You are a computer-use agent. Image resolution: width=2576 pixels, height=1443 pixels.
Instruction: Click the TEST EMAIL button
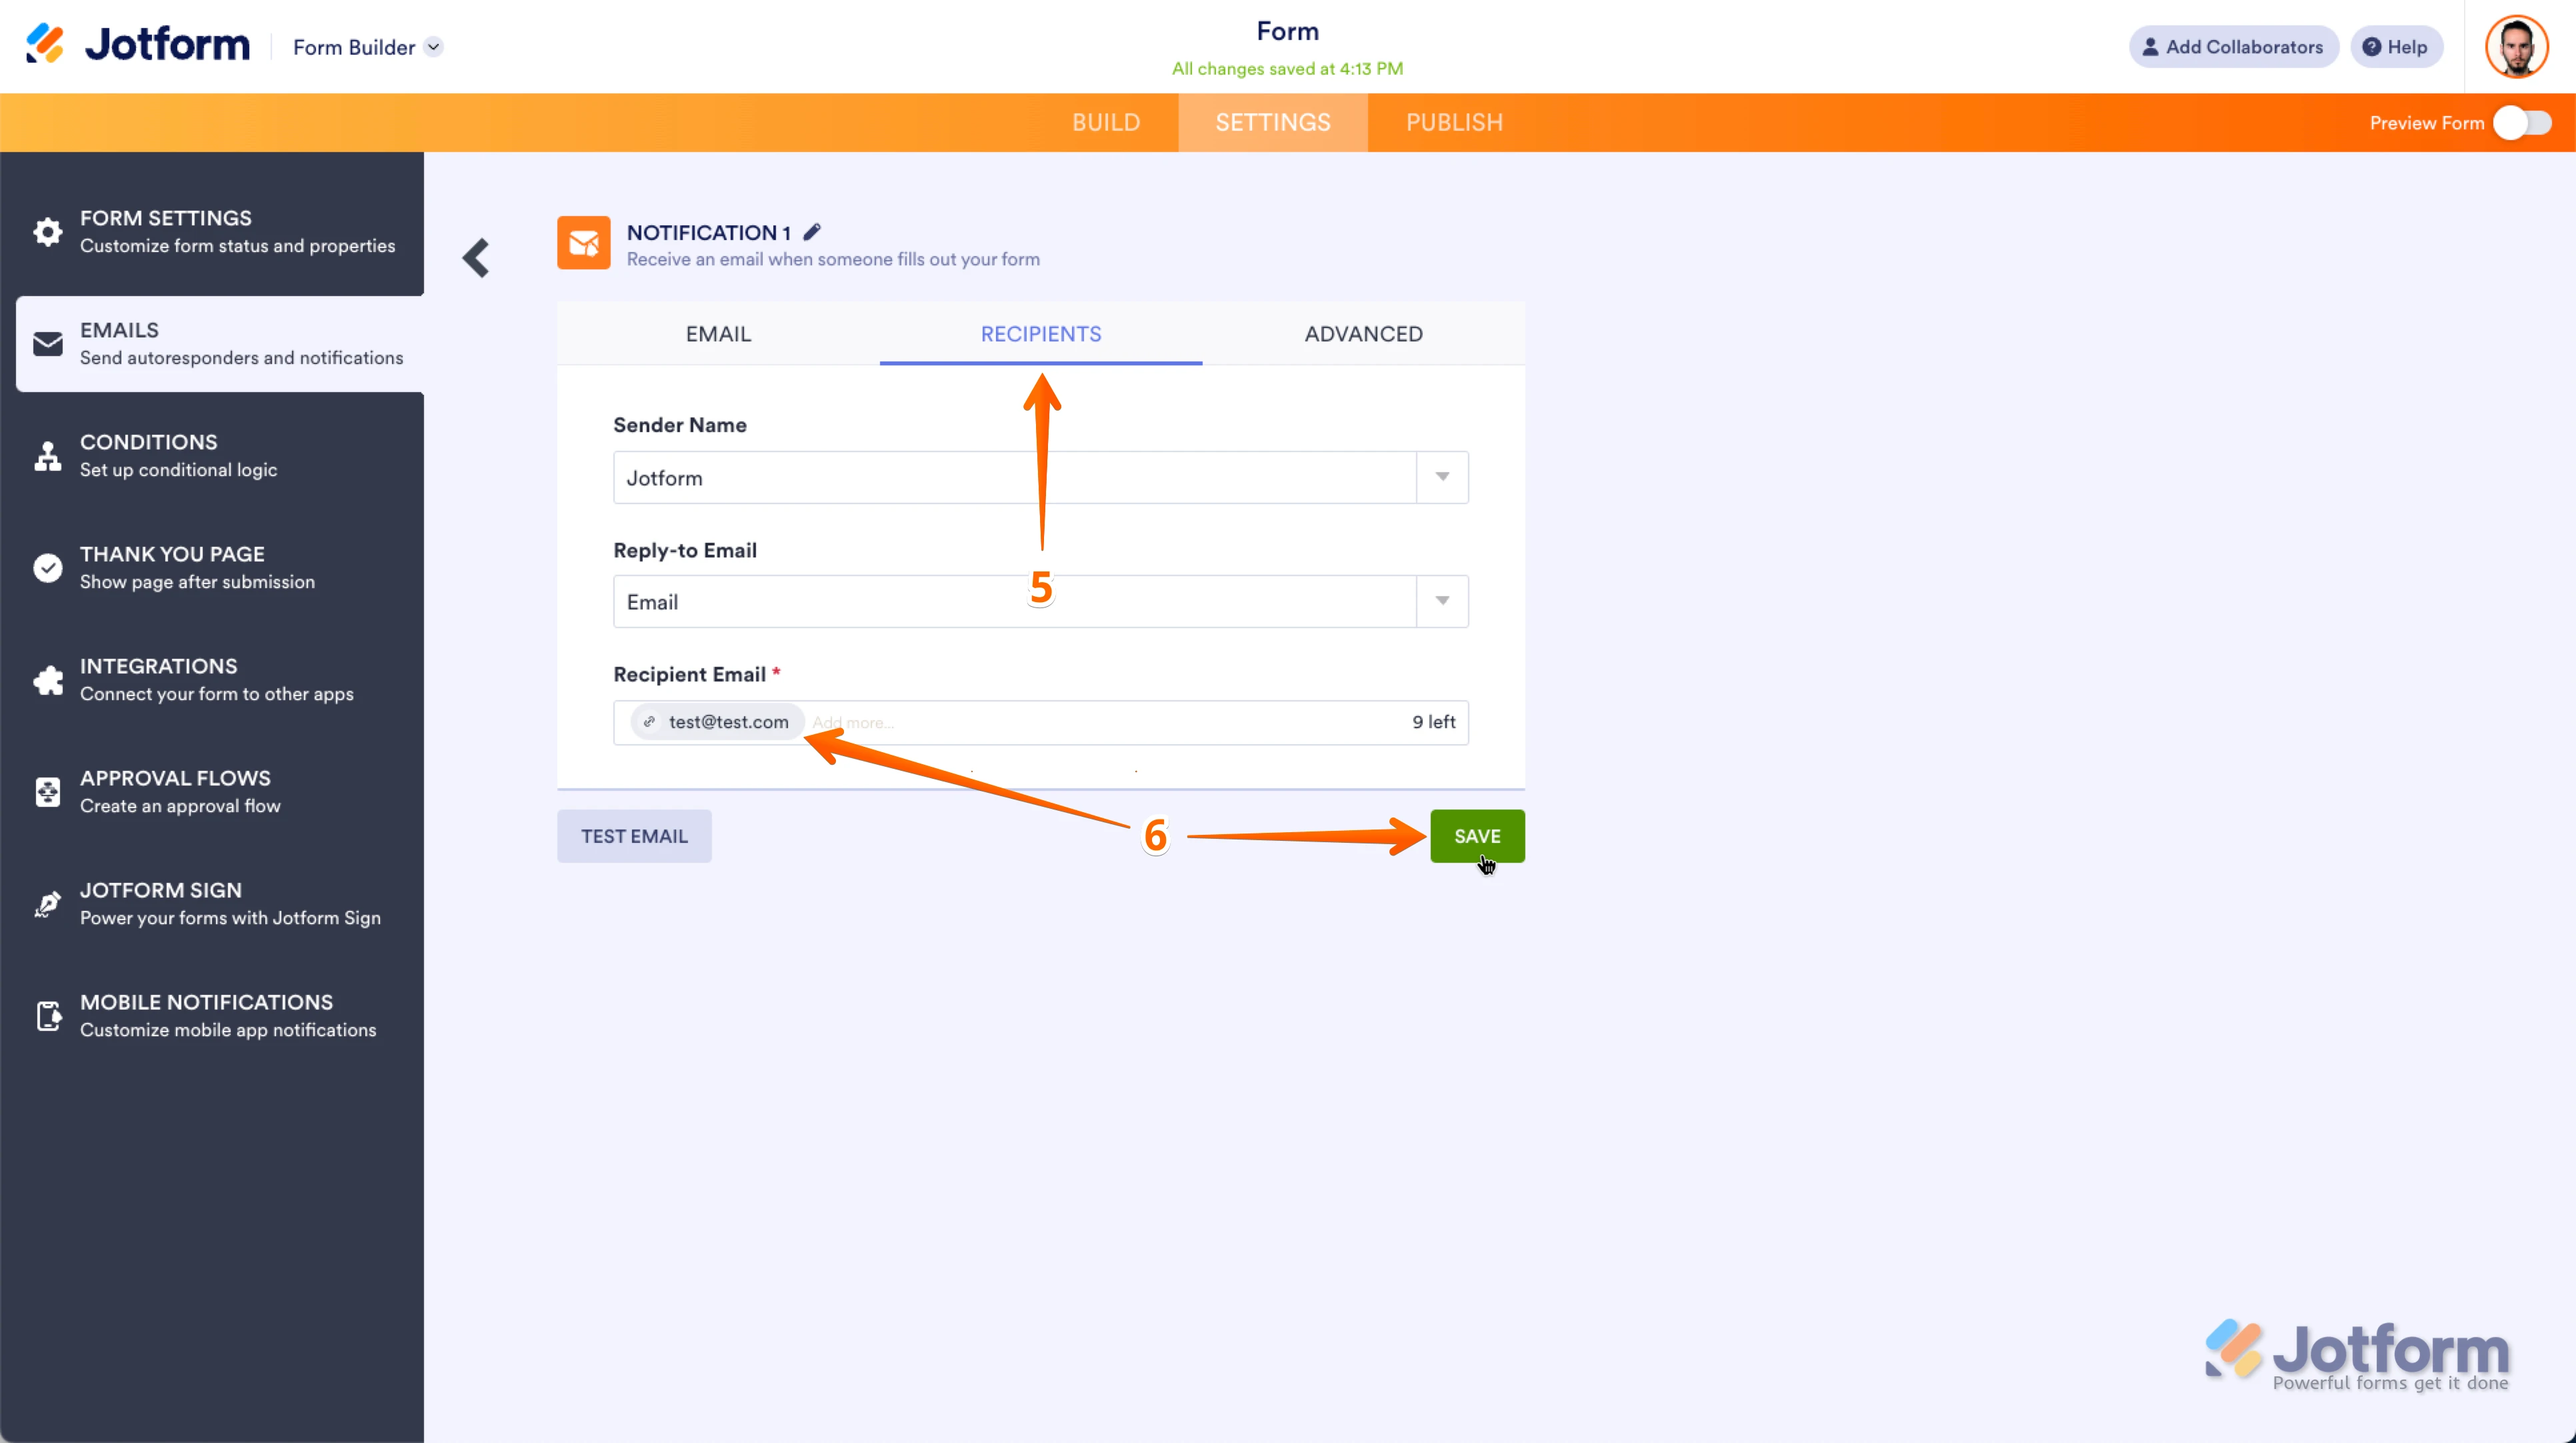[x=634, y=836]
